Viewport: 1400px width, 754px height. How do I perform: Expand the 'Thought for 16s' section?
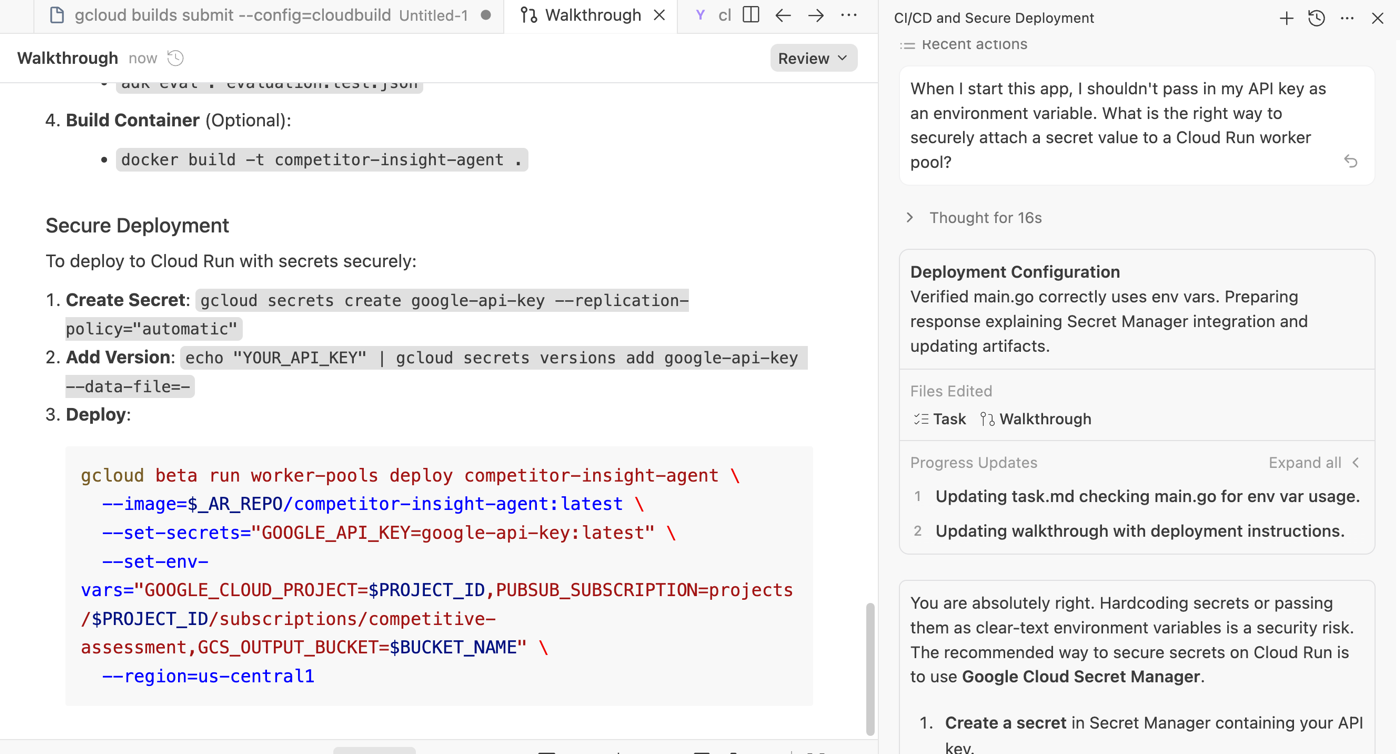click(x=974, y=218)
